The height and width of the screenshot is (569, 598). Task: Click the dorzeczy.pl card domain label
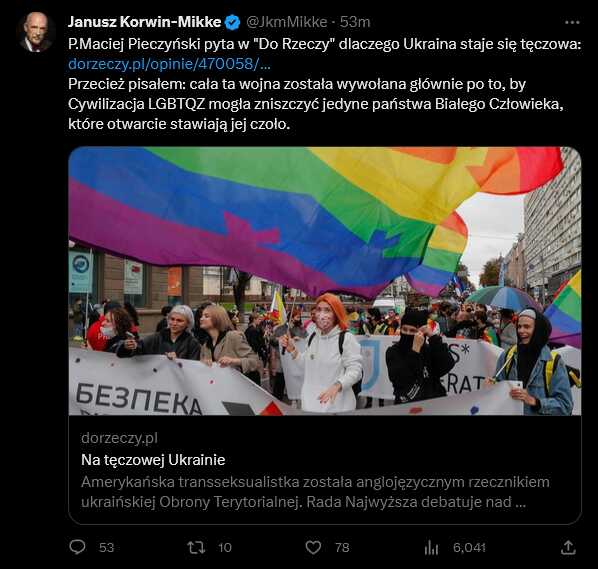tap(119, 438)
